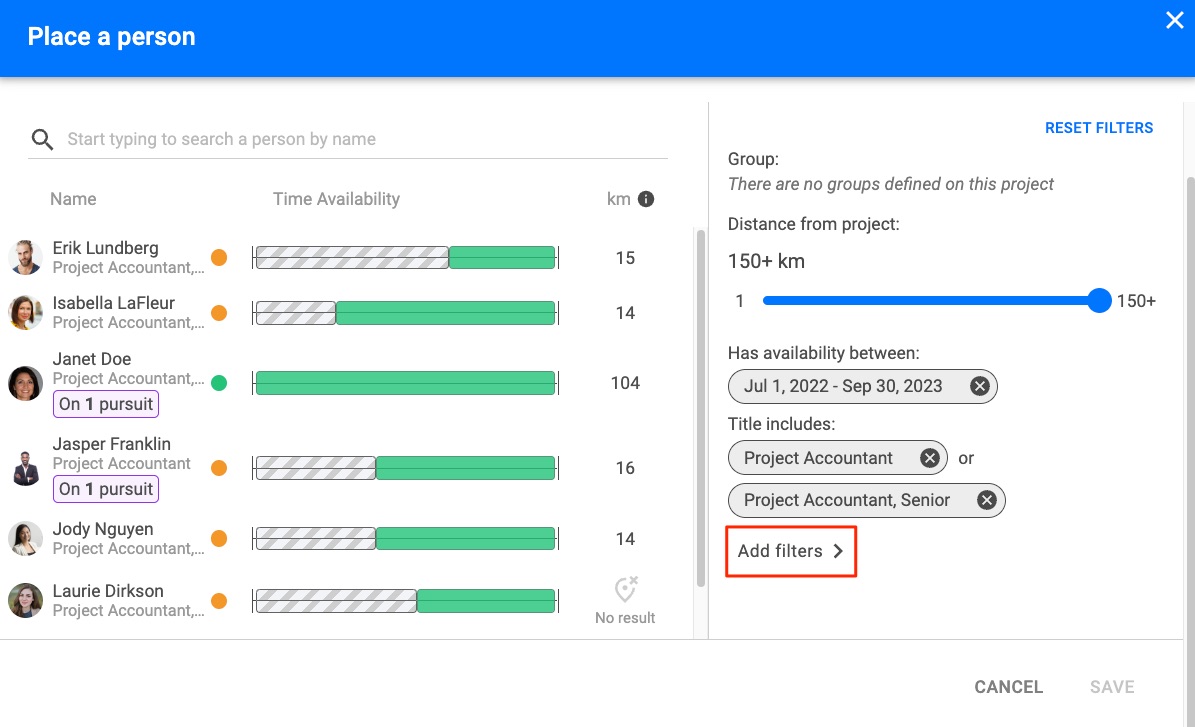Open the availability date range chip

tap(862, 386)
